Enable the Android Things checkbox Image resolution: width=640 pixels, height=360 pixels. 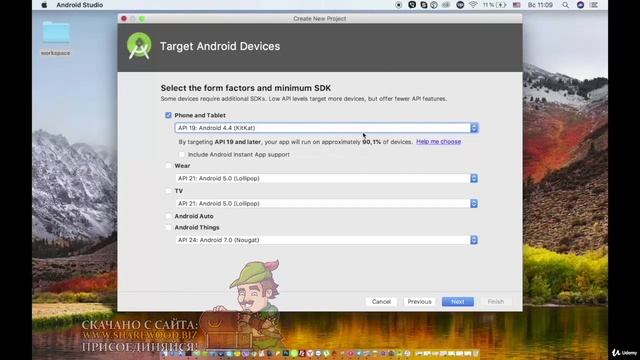click(168, 227)
